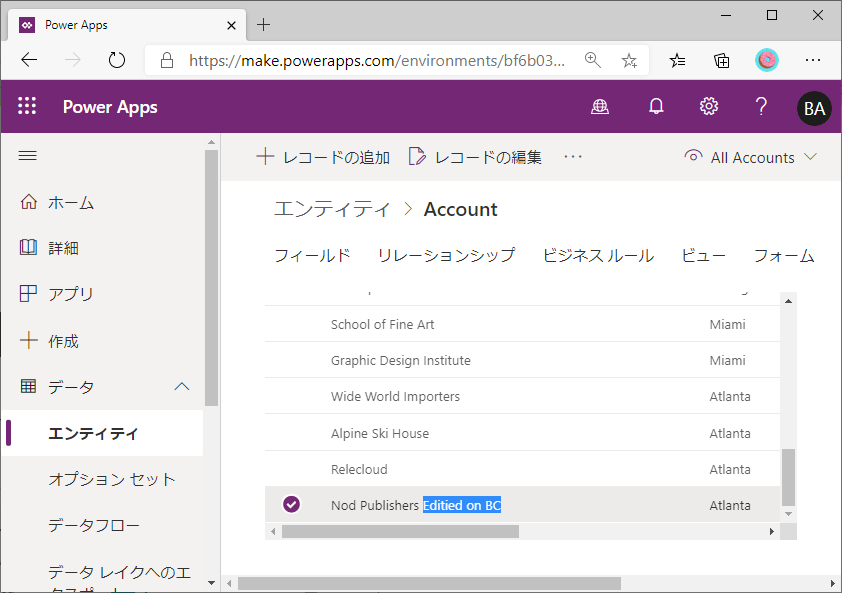Viewport: 842px width, 593px height.
Task: Select the Relecloud record
Action: (x=359, y=469)
